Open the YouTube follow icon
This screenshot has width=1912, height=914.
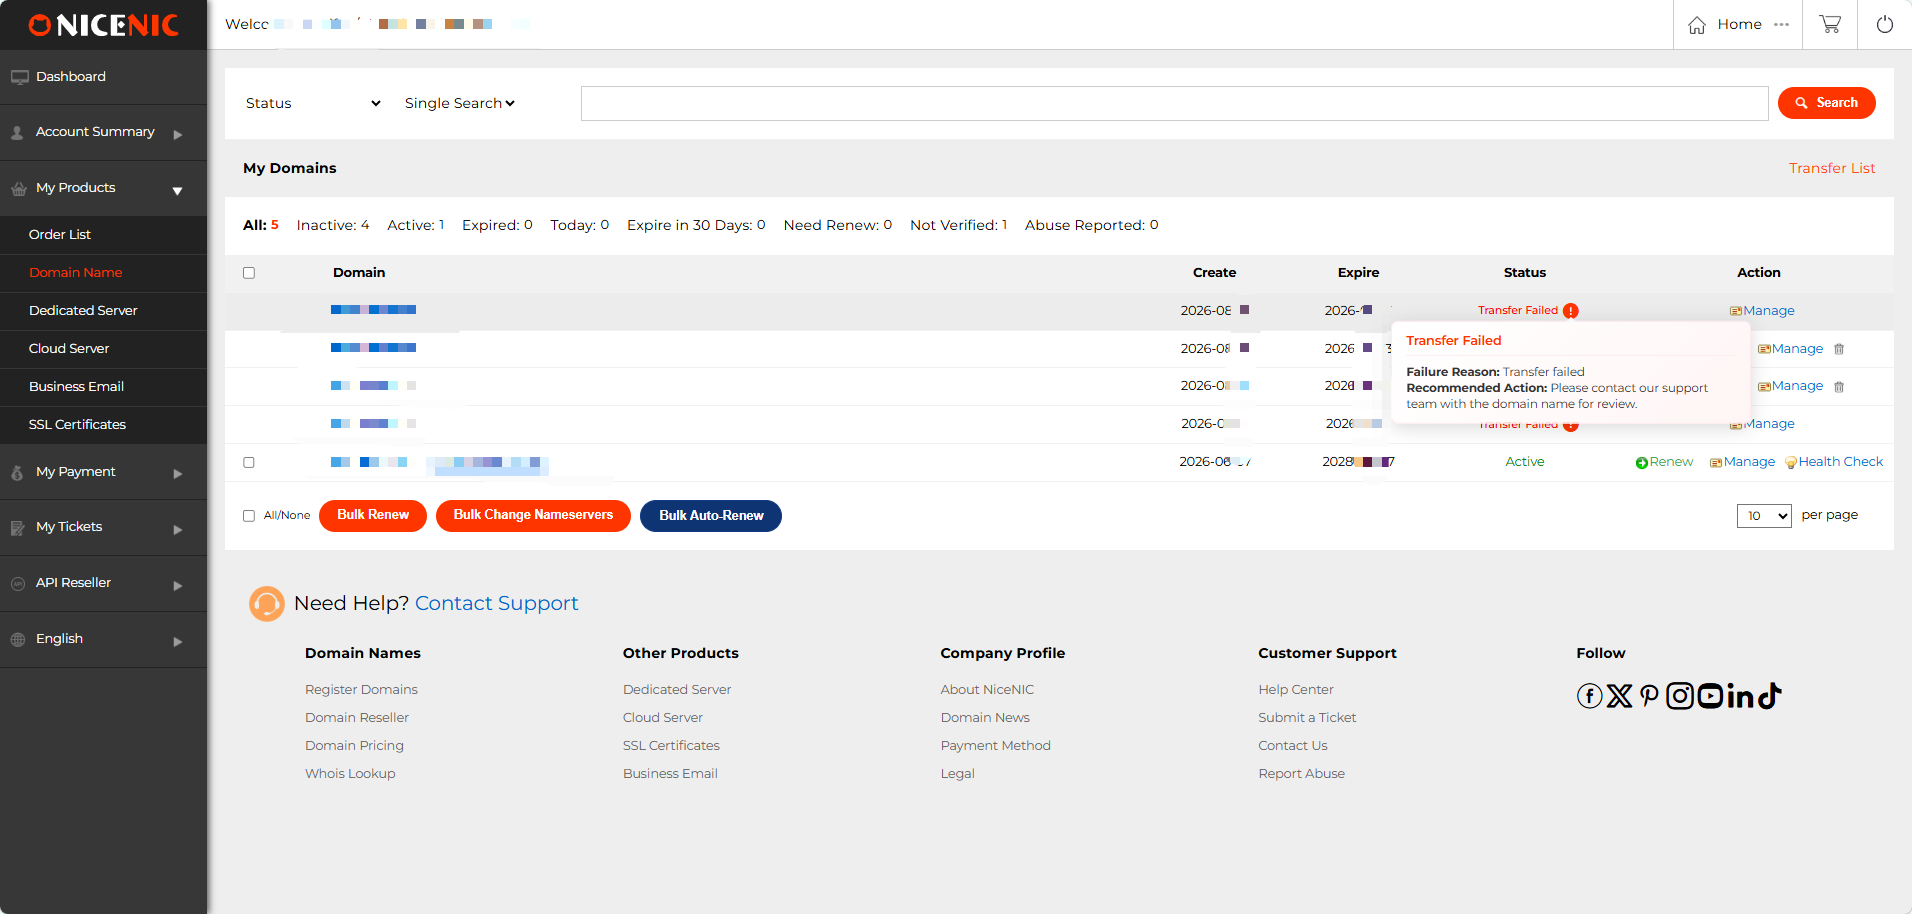click(x=1710, y=696)
